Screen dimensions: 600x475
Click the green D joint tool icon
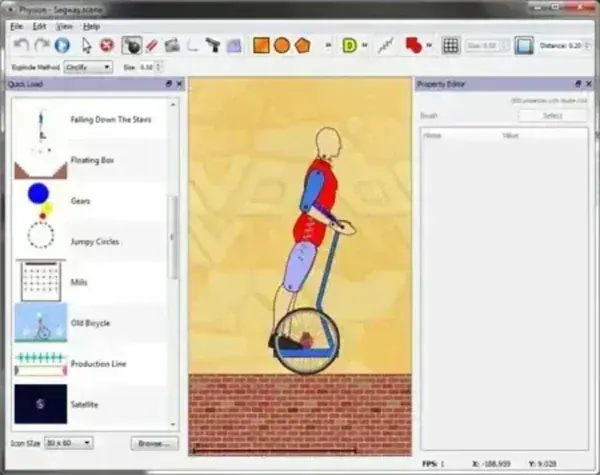point(349,46)
